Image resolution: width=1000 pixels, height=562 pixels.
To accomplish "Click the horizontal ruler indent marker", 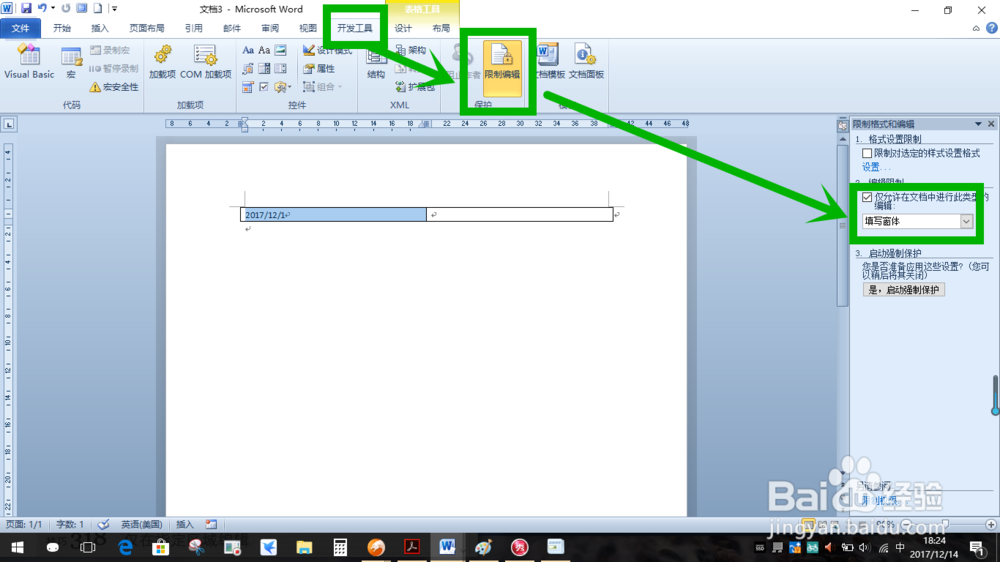I will tap(244, 124).
